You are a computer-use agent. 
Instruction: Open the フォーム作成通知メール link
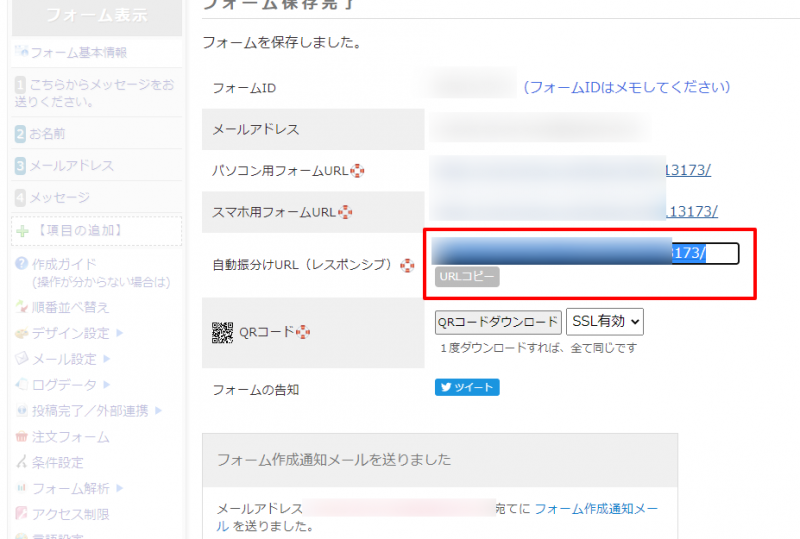[x=595, y=510]
